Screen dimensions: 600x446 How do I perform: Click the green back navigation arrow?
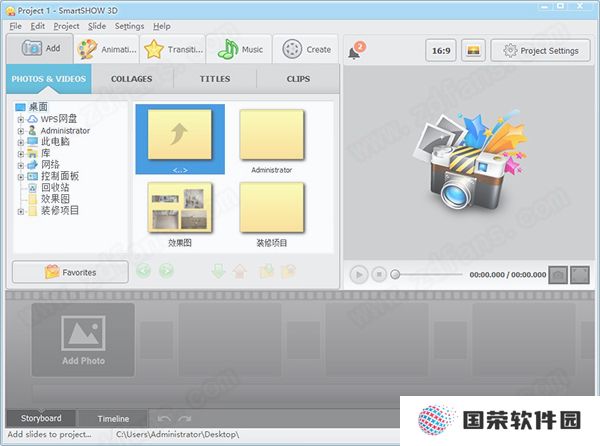(x=143, y=271)
